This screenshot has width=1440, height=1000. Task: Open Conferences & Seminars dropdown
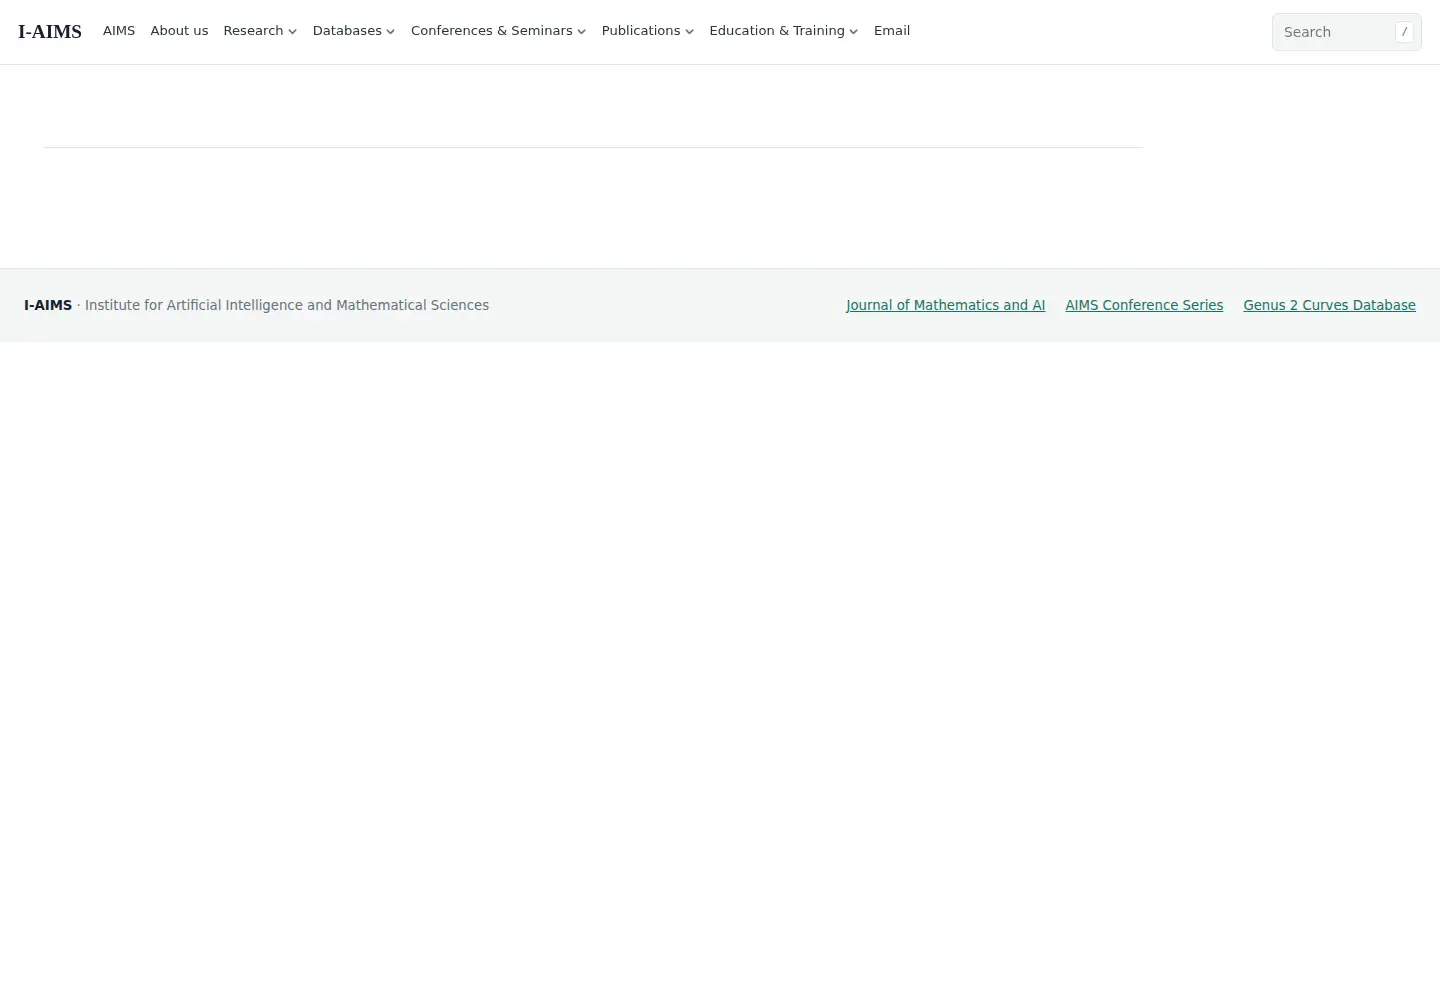[498, 31]
